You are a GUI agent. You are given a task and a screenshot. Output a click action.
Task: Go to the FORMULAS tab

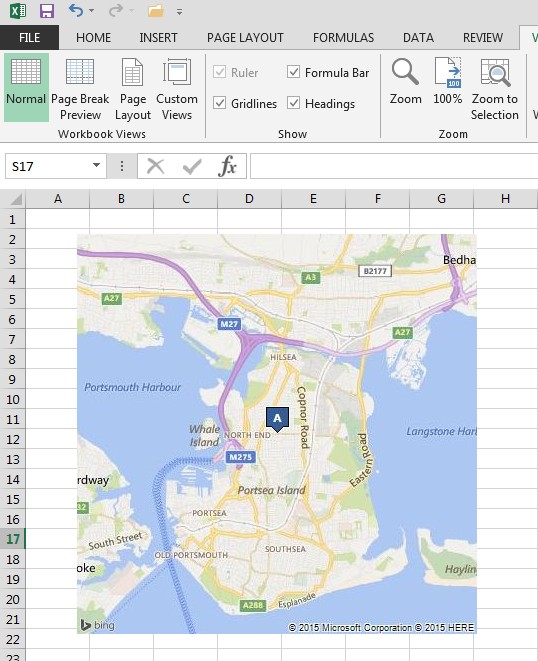tap(343, 38)
